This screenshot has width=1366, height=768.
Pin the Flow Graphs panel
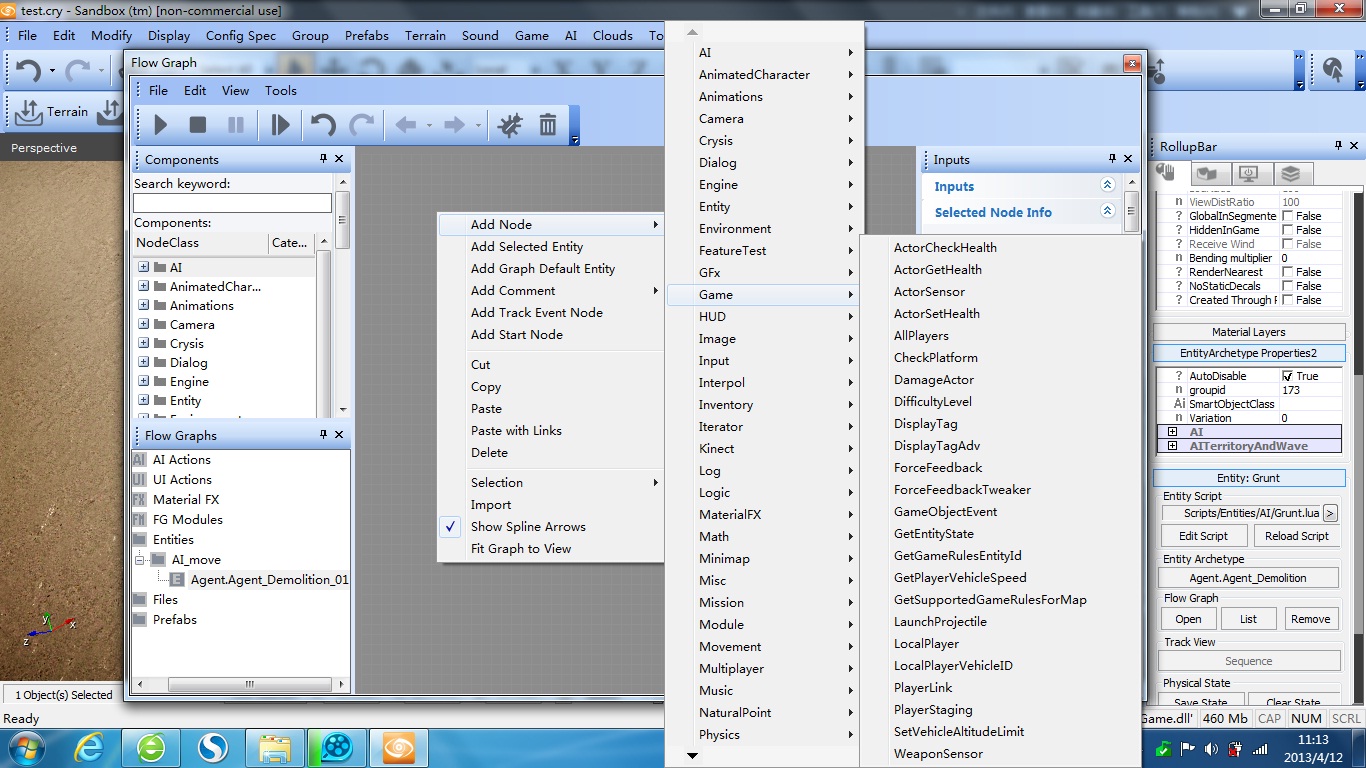323,434
